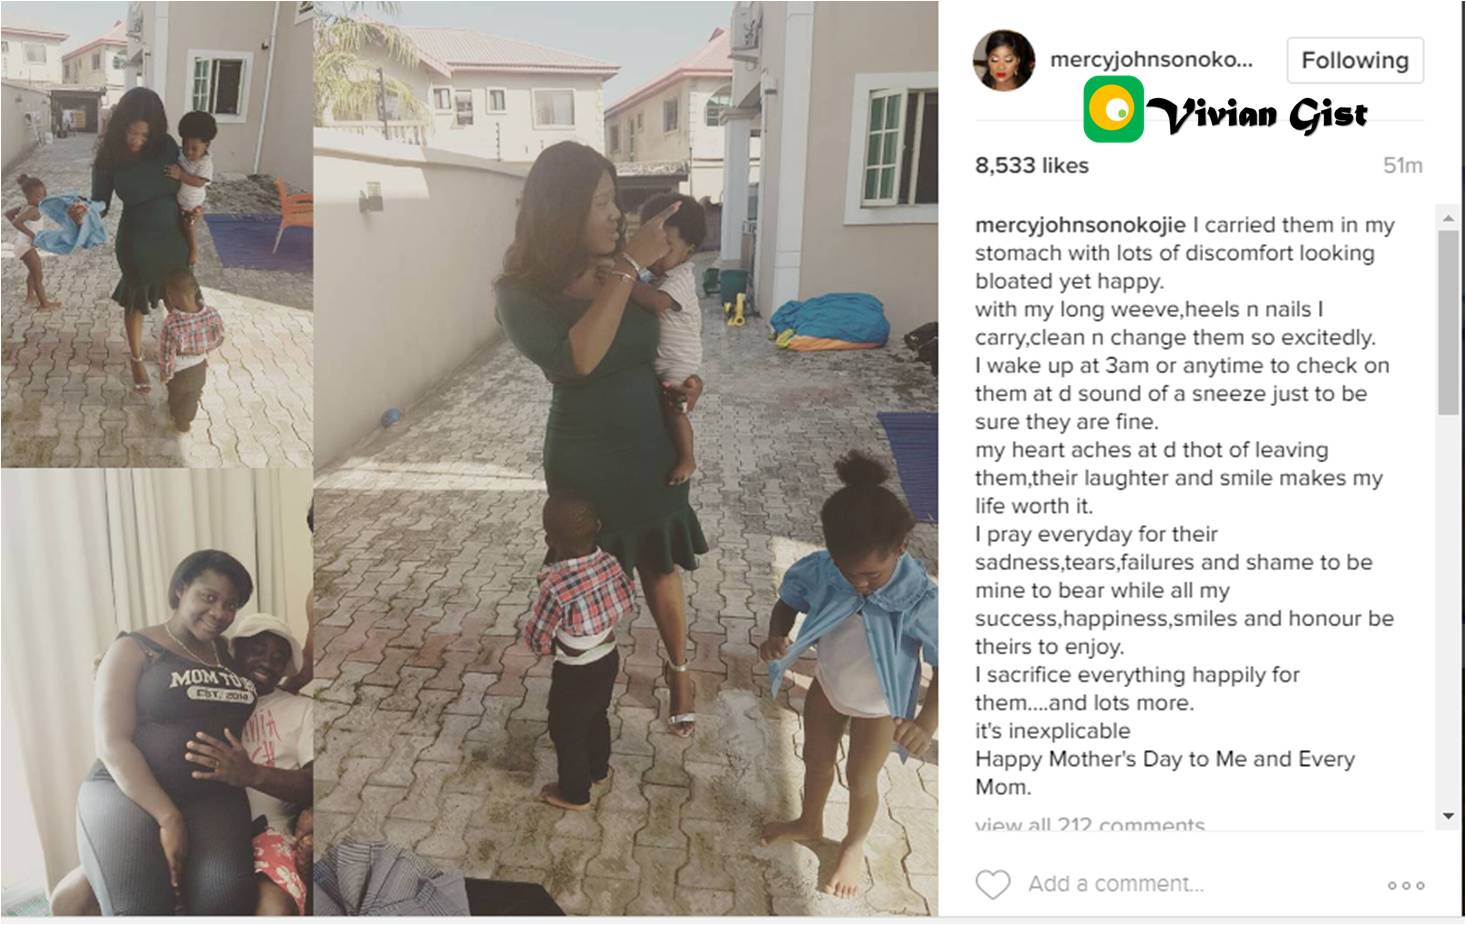1466x925 pixels.
Task: Open the mercyjohnsonoko... username in header
Action: [1150, 60]
